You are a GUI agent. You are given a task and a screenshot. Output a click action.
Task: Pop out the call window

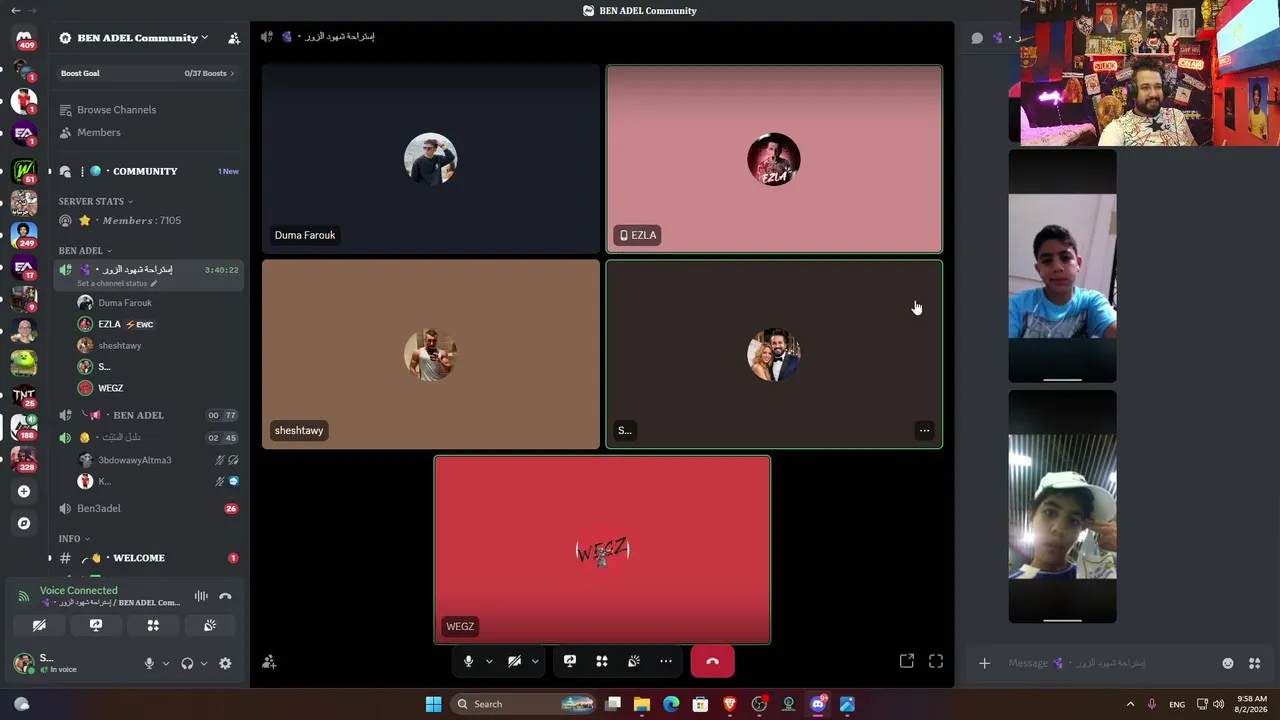point(907,661)
